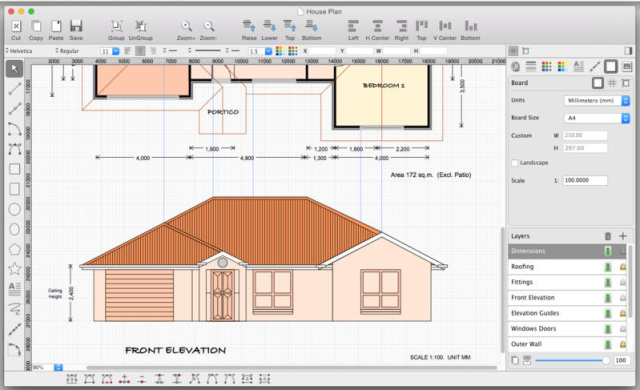Raise the object one level
The width and height of the screenshot is (640, 390).
tap(249, 26)
